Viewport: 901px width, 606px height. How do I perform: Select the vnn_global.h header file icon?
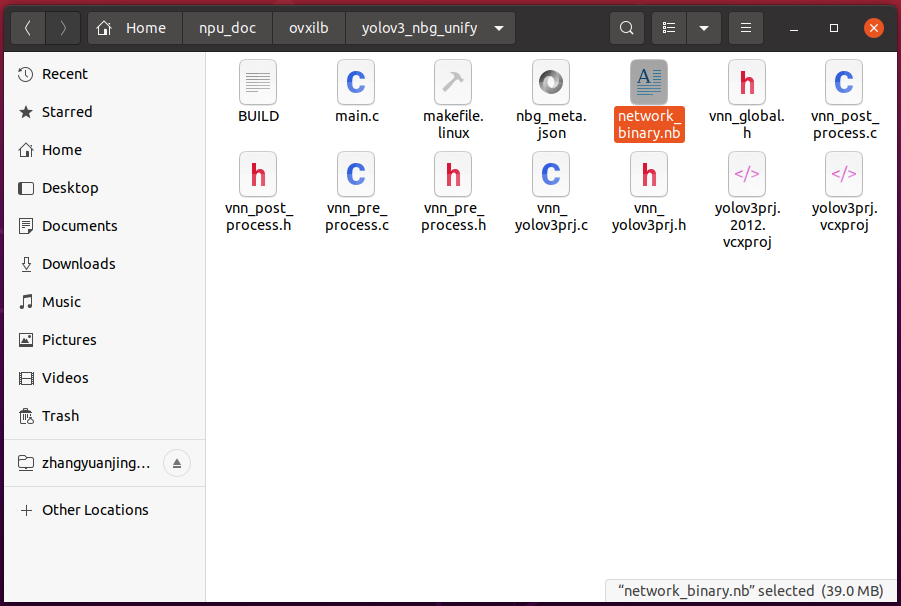tap(746, 82)
